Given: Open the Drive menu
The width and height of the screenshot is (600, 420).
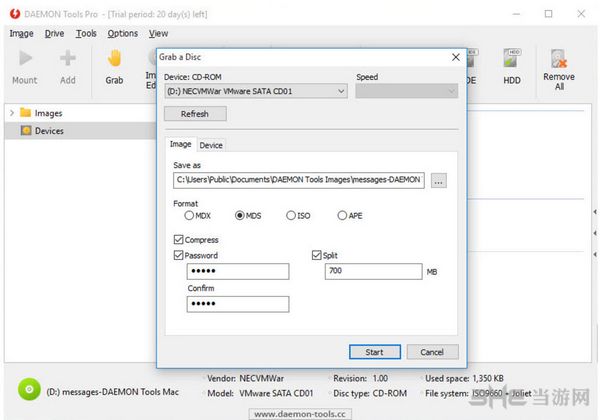Looking at the screenshot, I should pos(54,34).
